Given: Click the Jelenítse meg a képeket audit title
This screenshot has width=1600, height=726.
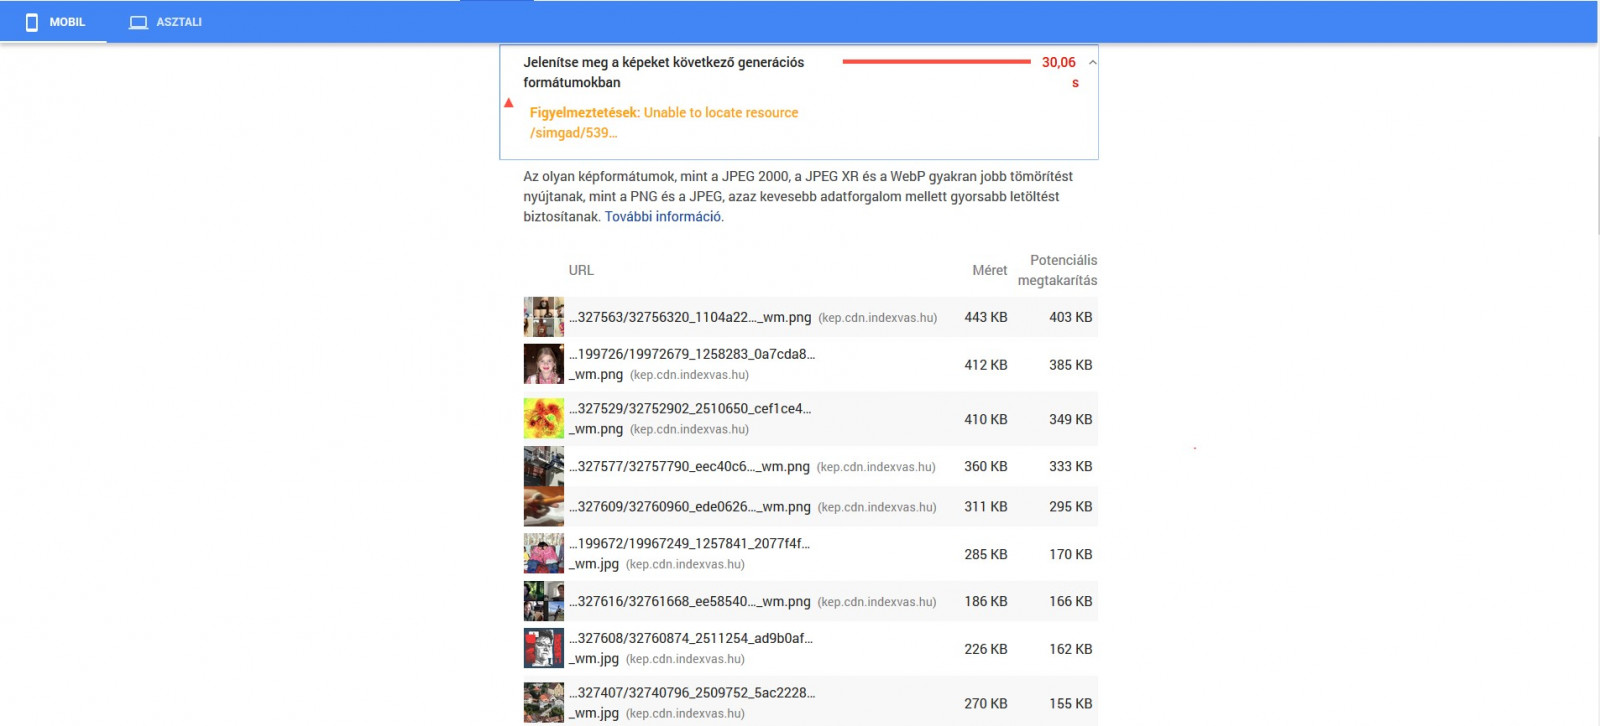Looking at the screenshot, I should click(x=663, y=72).
